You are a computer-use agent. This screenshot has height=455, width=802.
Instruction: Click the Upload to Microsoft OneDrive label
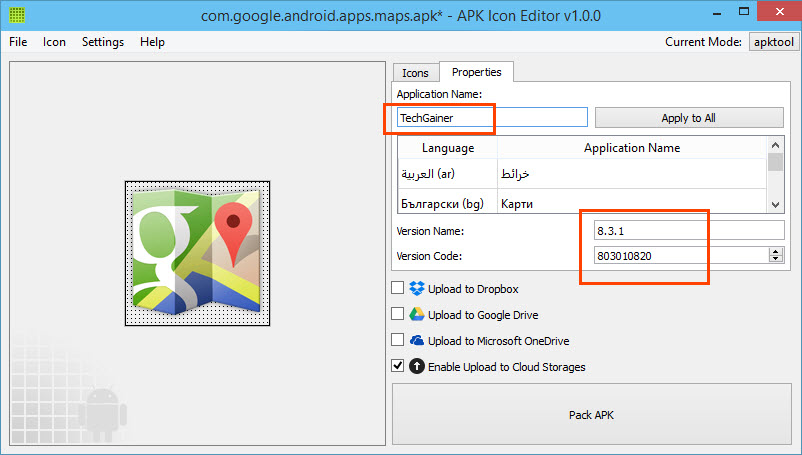tap(499, 341)
